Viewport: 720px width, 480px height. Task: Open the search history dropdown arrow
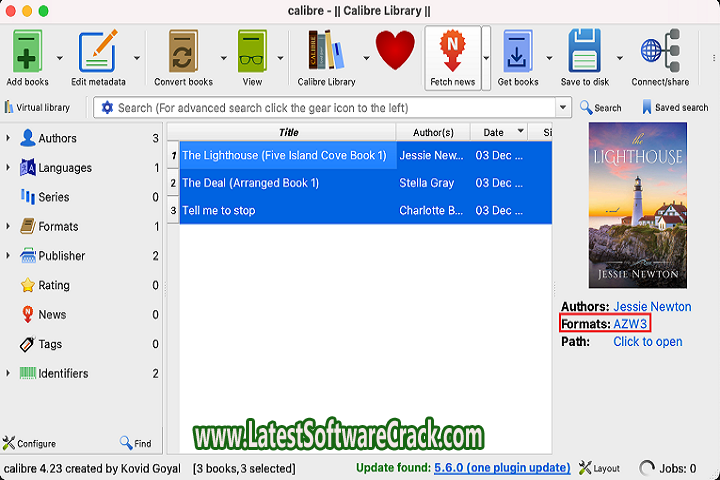tap(562, 107)
